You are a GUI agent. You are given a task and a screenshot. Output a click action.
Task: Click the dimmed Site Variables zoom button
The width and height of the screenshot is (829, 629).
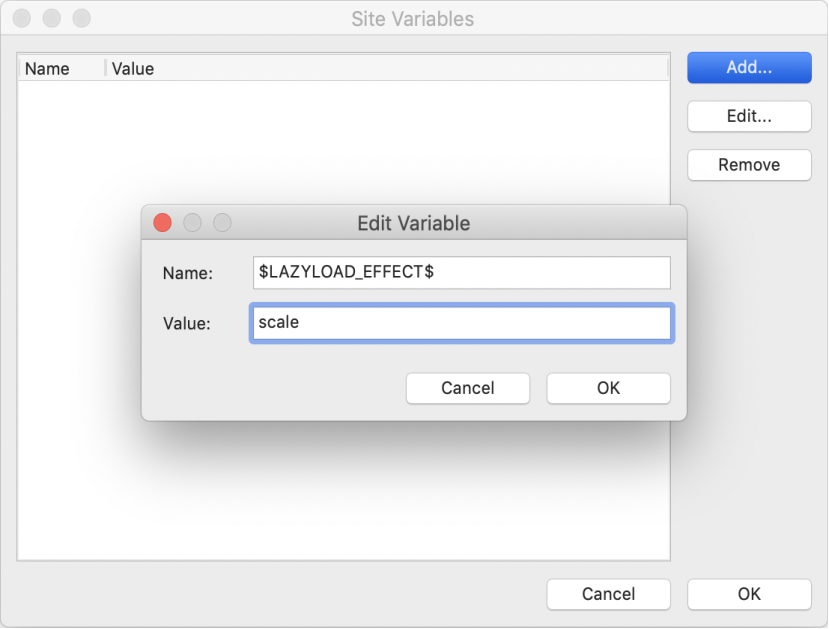[81, 18]
